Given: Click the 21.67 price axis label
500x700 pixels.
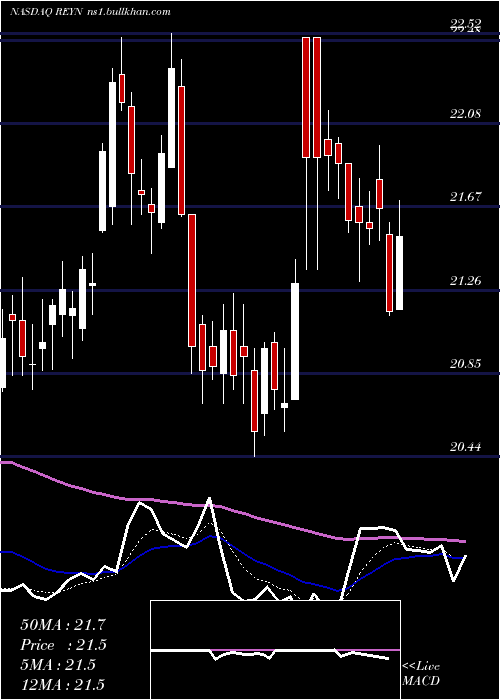Looking at the screenshot, I should (x=465, y=196).
